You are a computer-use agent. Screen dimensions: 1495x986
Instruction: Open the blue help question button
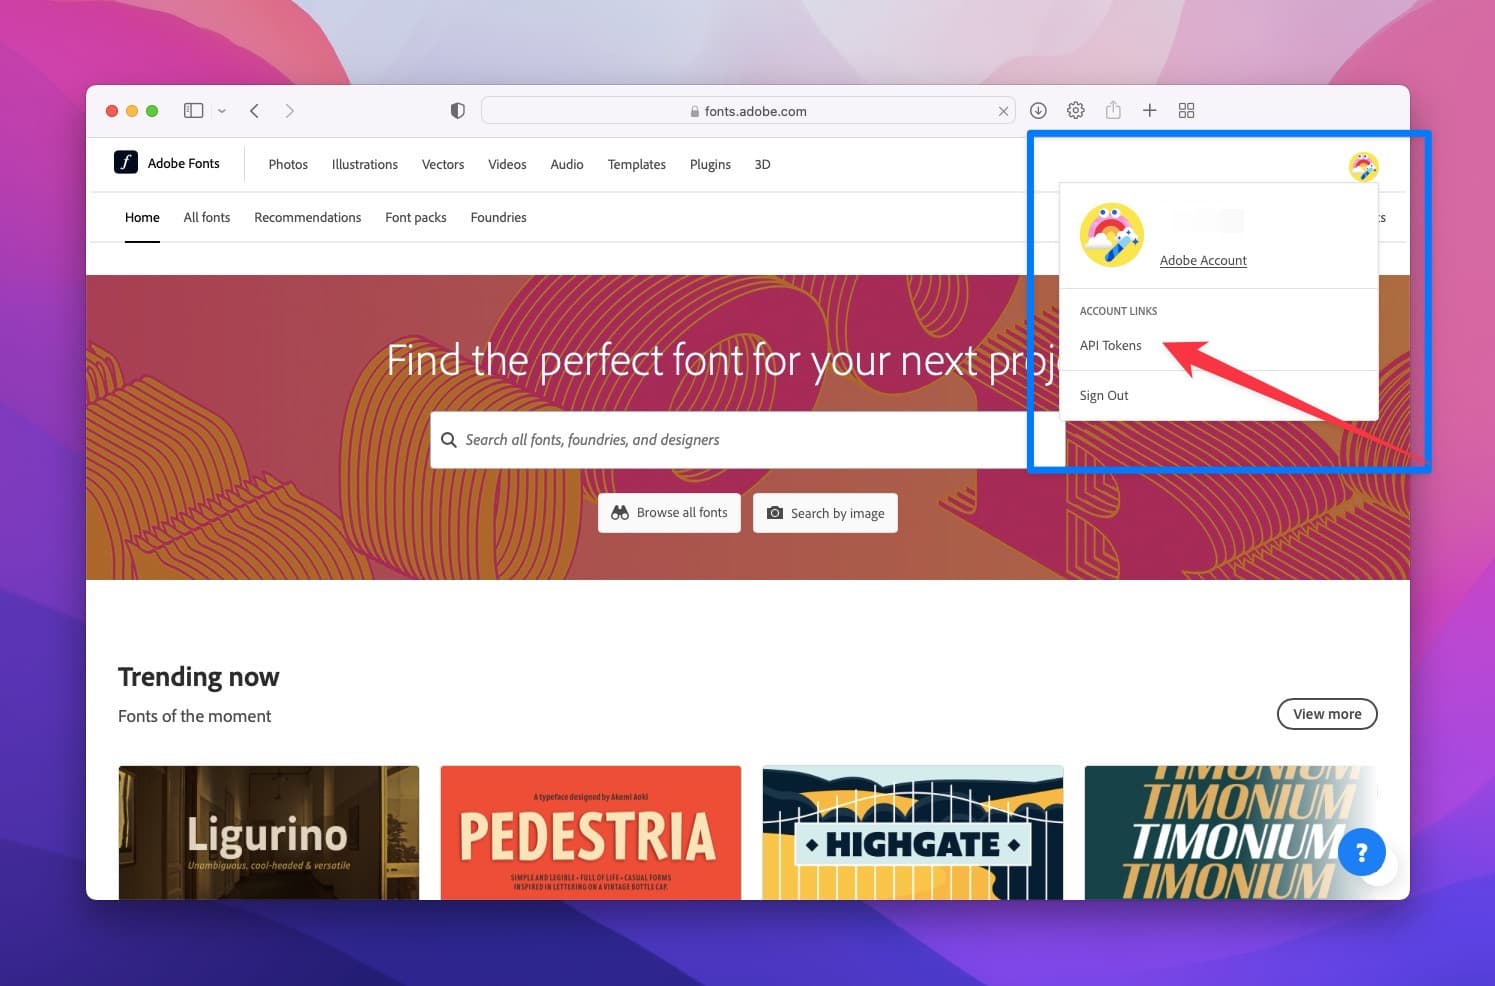[1361, 852]
